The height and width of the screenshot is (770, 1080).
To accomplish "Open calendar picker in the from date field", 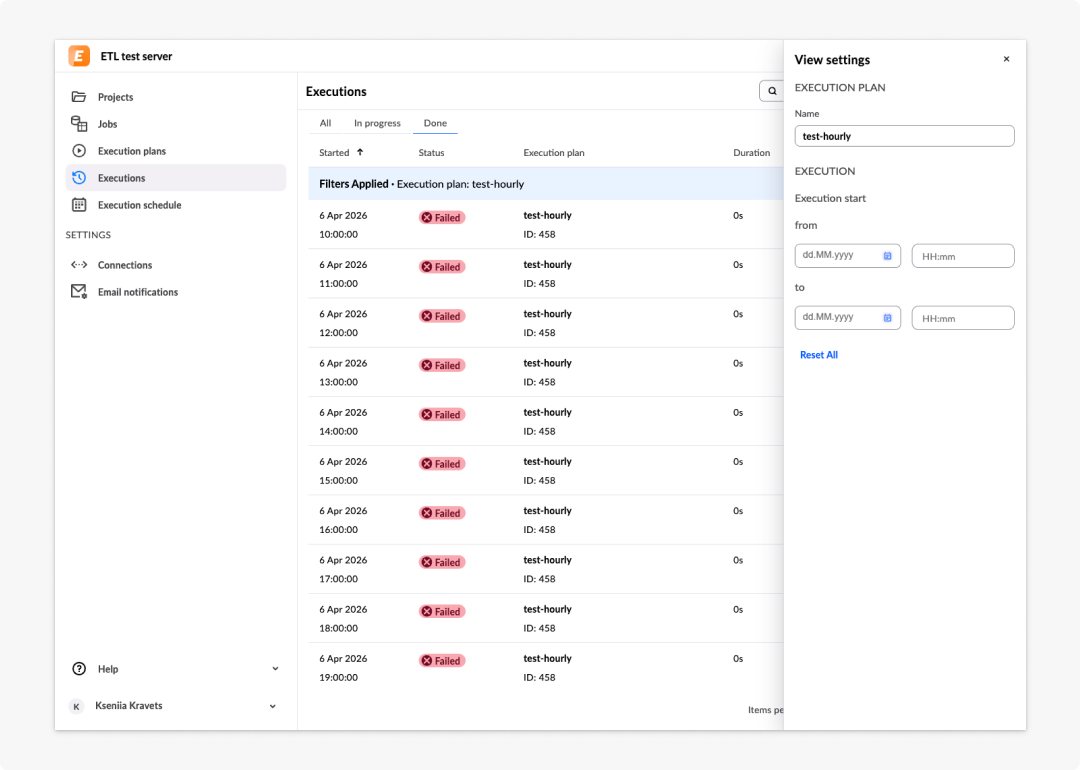I will 887,256.
